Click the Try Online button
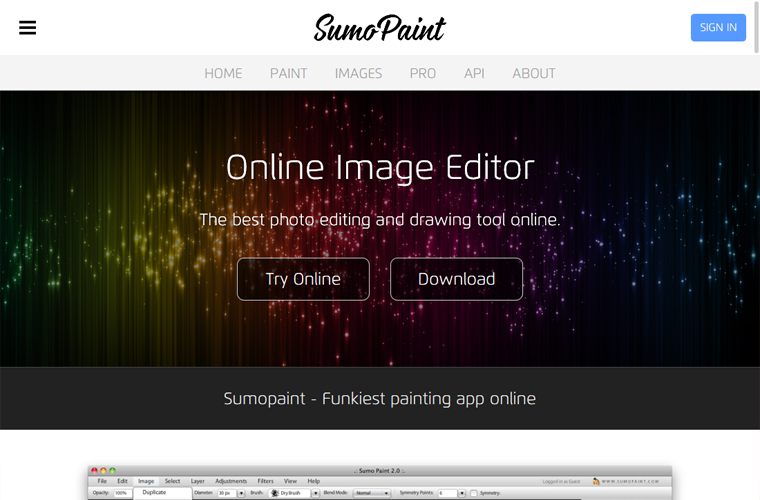The image size is (760, 500). [303, 279]
